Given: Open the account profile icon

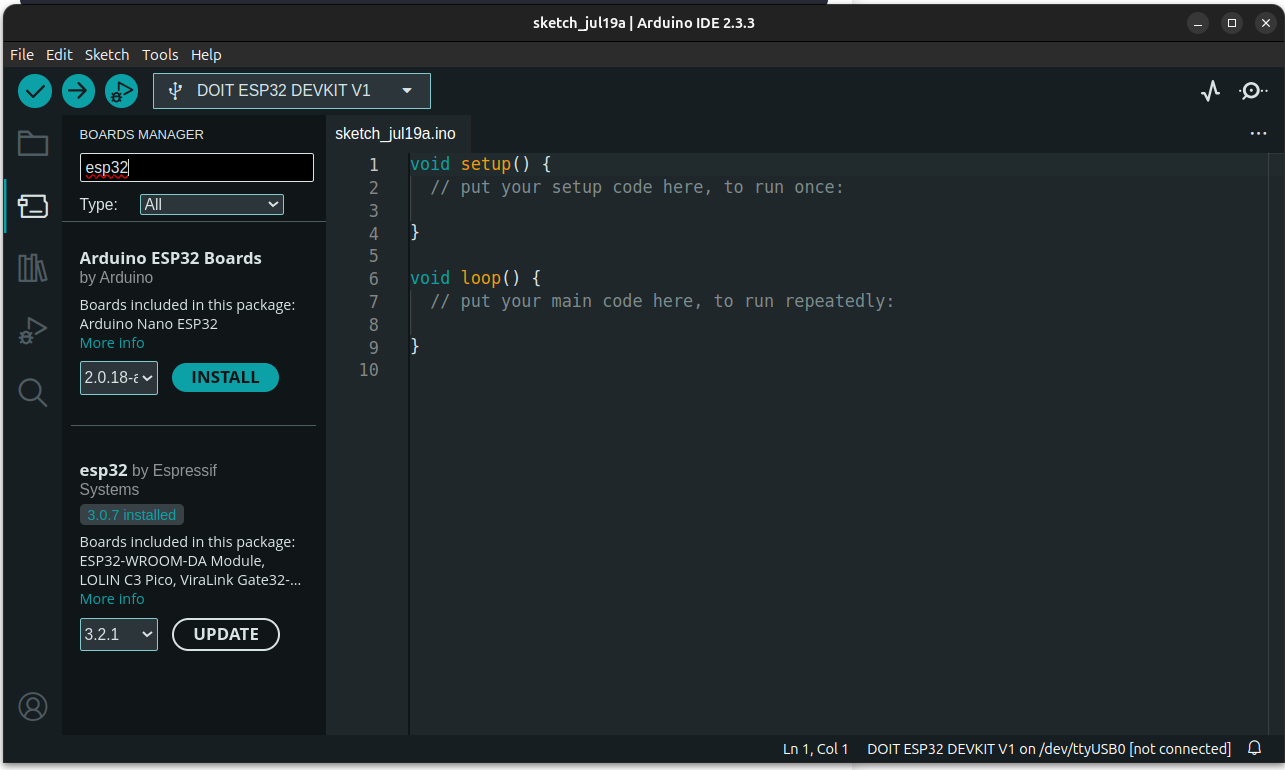Looking at the screenshot, I should [33, 706].
